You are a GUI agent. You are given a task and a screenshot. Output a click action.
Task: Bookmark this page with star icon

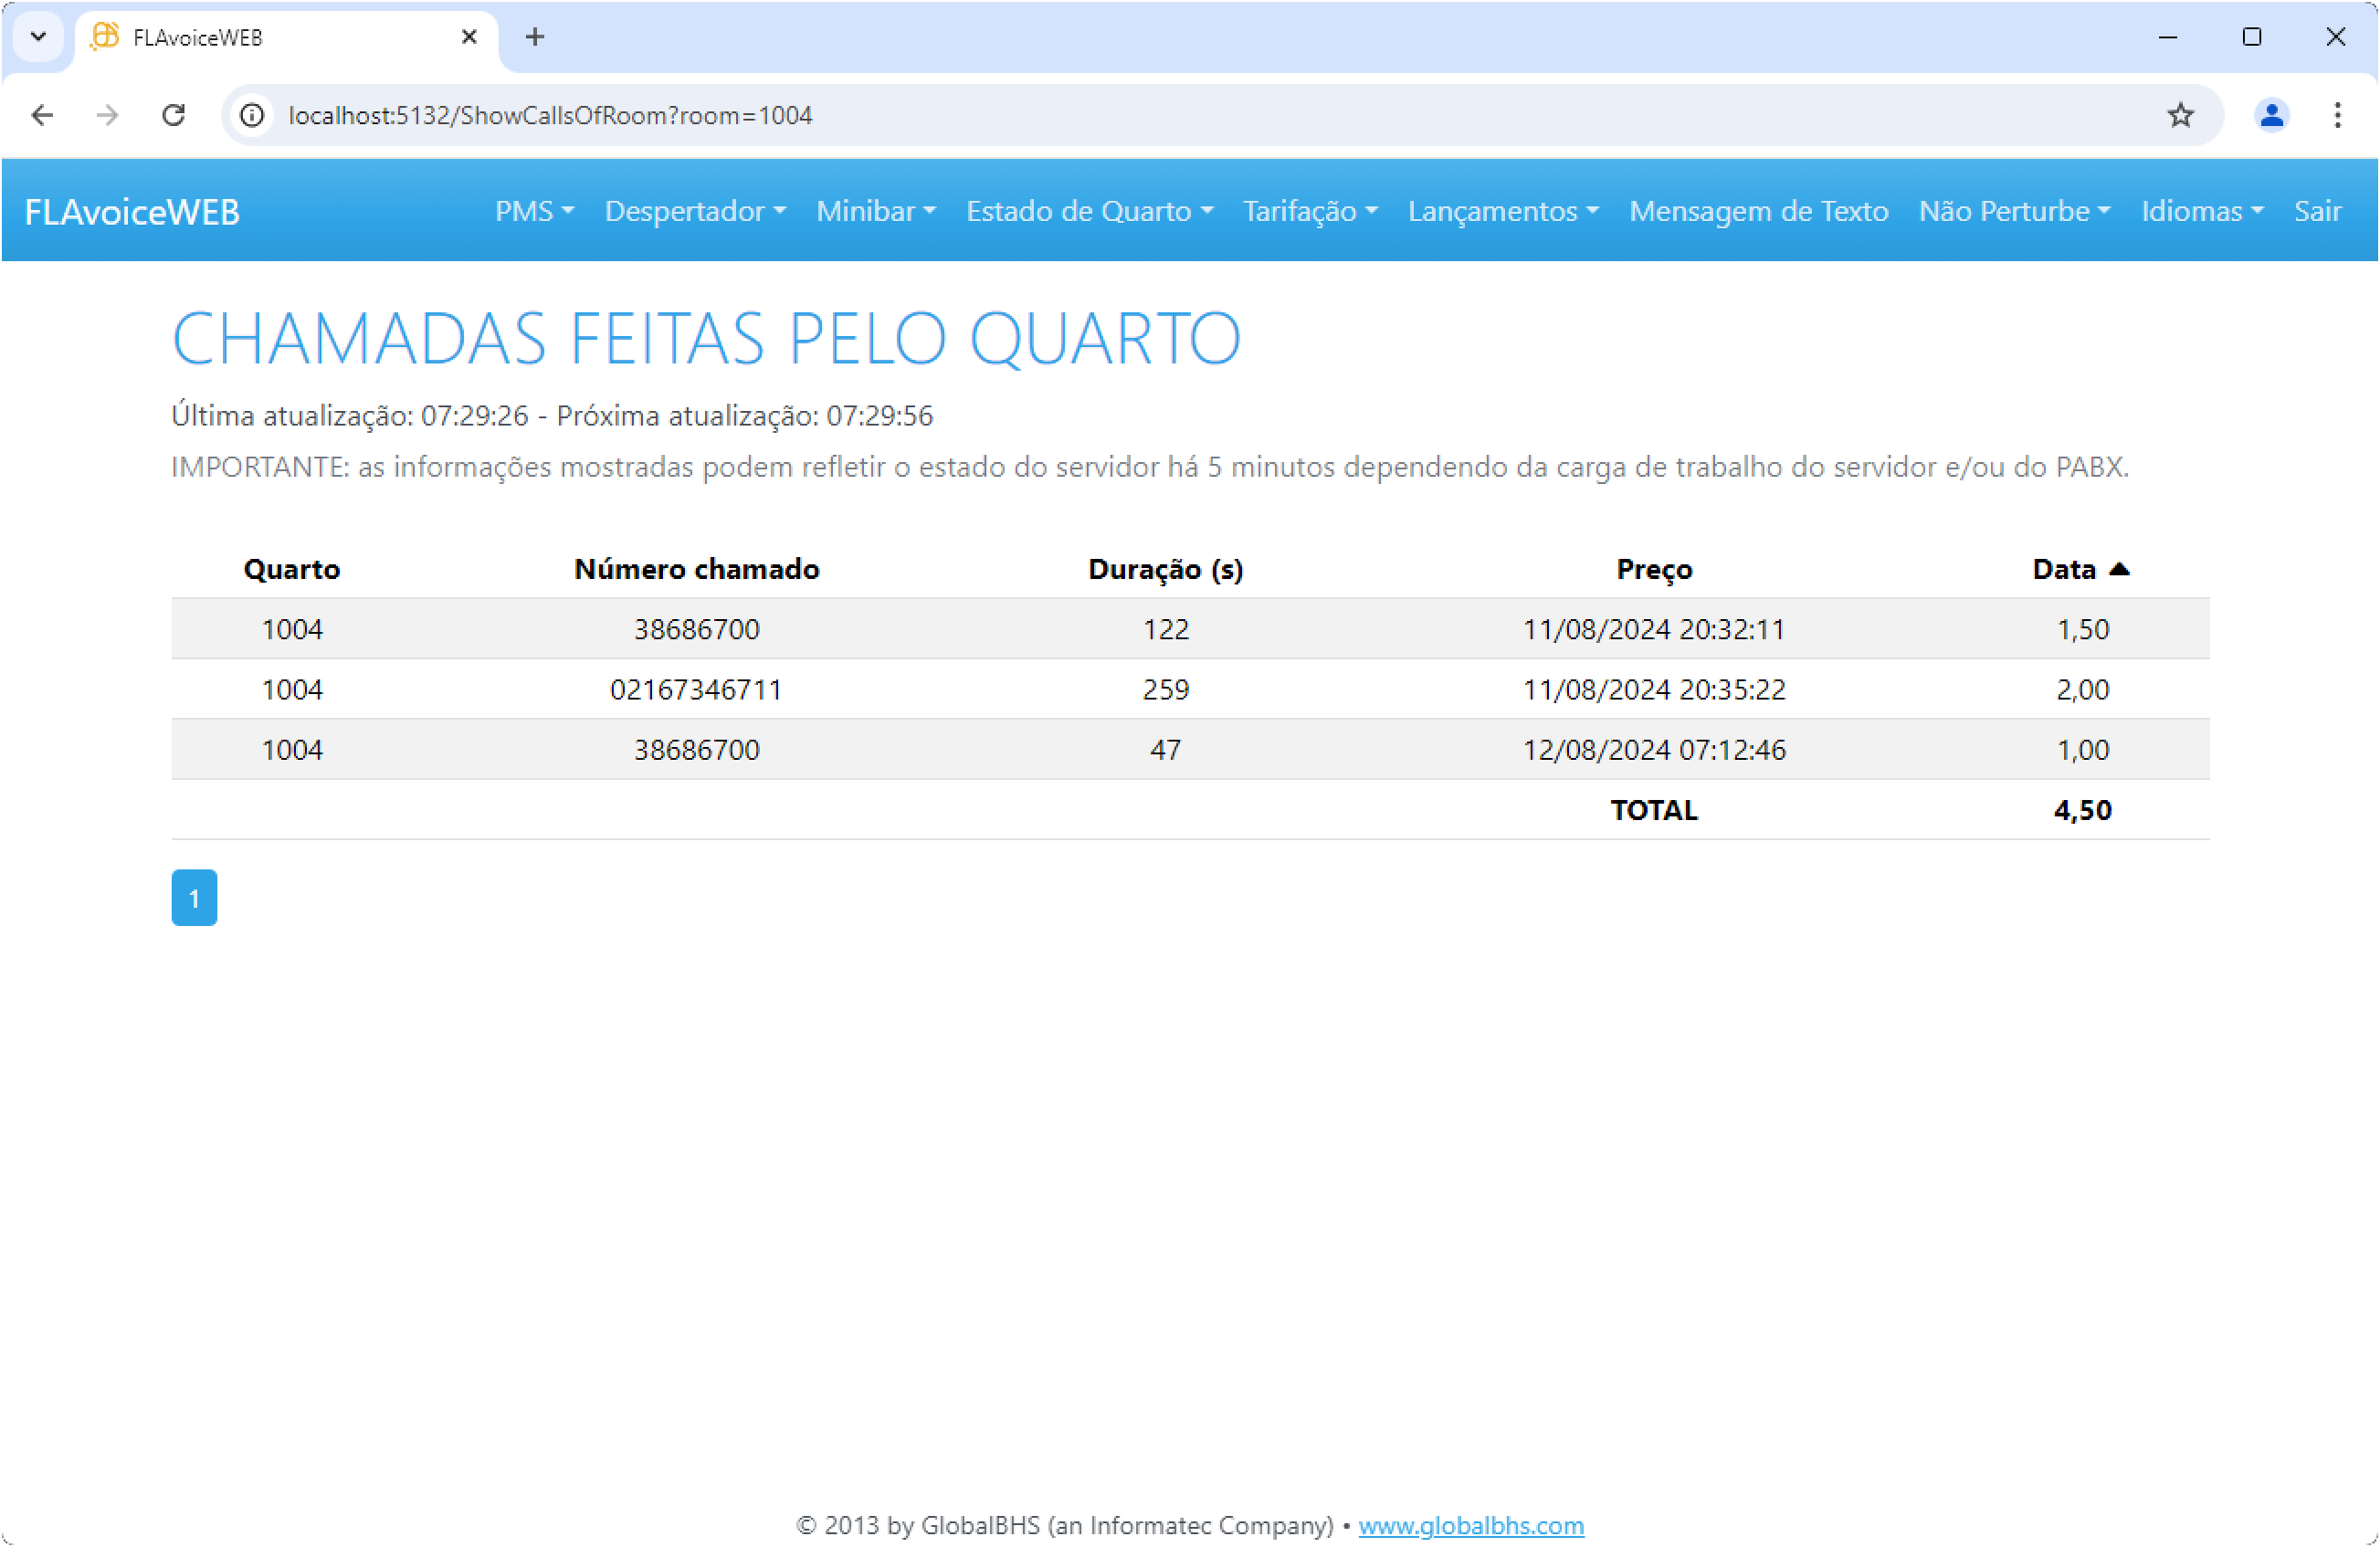click(2180, 115)
